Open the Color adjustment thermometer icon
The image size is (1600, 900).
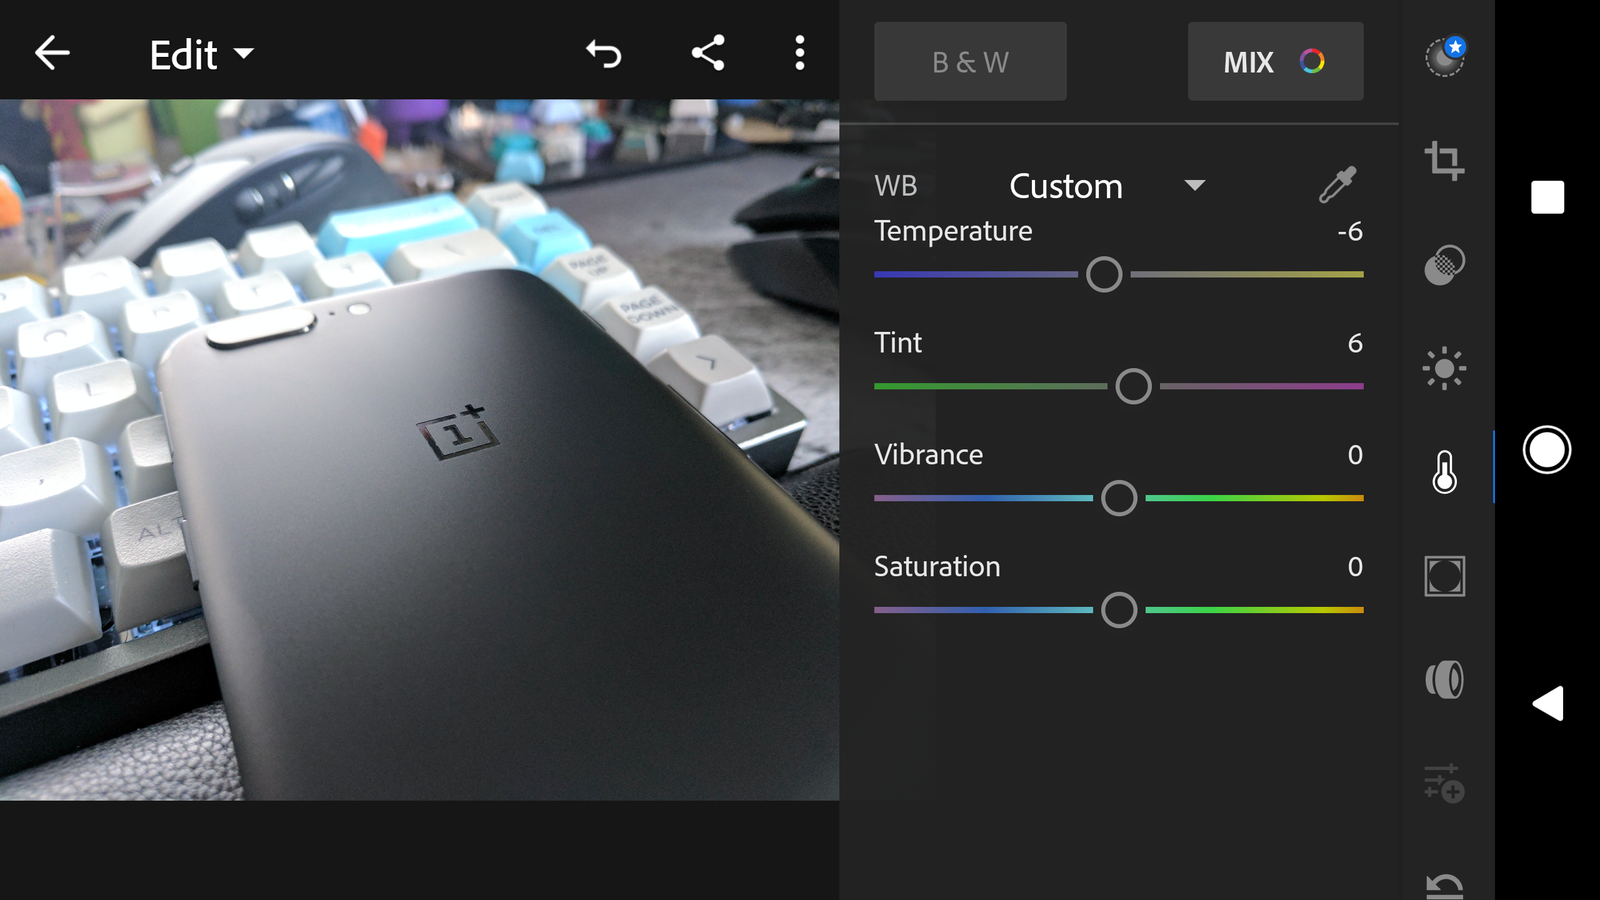click(x=1444, y=470)
